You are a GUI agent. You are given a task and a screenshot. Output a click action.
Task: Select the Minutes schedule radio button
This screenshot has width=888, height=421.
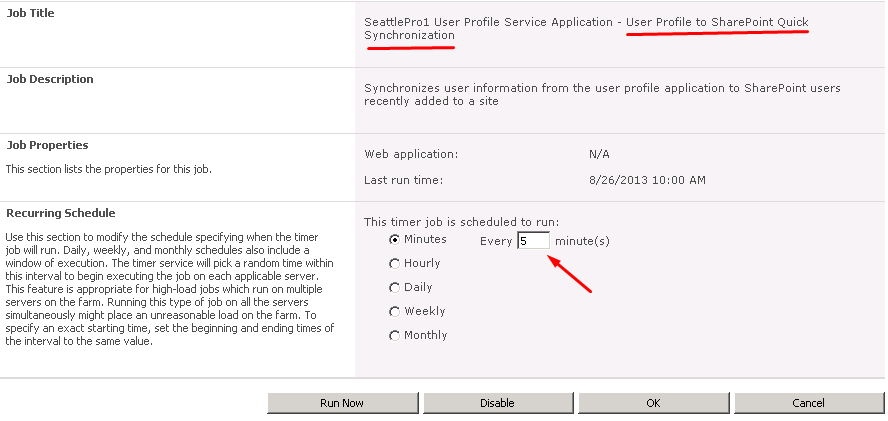pos(395,240)
